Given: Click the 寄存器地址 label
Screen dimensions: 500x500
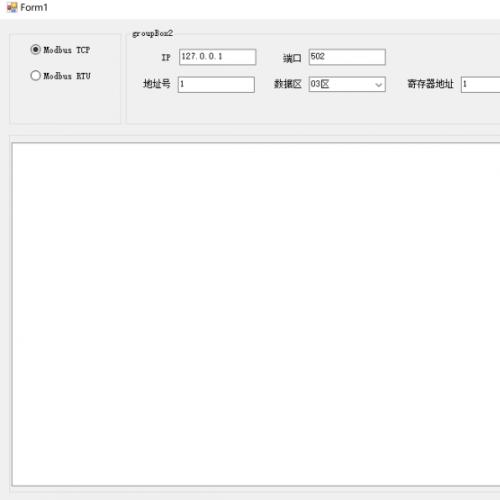Looking at the screenshot, I should tap(430, 84).
